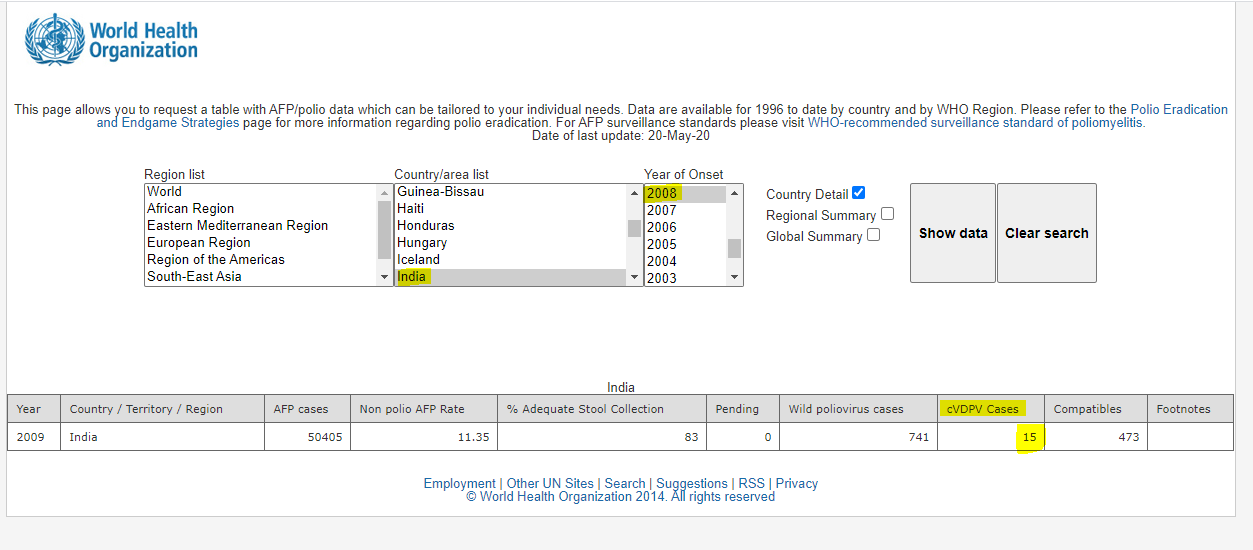This screenshot has height=550, width=1253.
Task: Enable the Global Summary checkbox
Action: point(873,235)
